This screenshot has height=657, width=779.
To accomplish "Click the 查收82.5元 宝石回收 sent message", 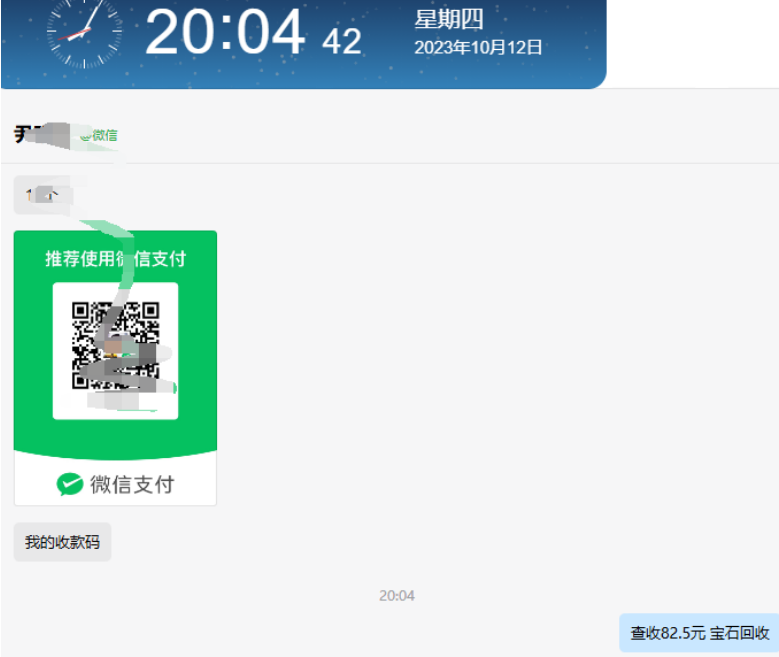I will [x=699, y=633].
